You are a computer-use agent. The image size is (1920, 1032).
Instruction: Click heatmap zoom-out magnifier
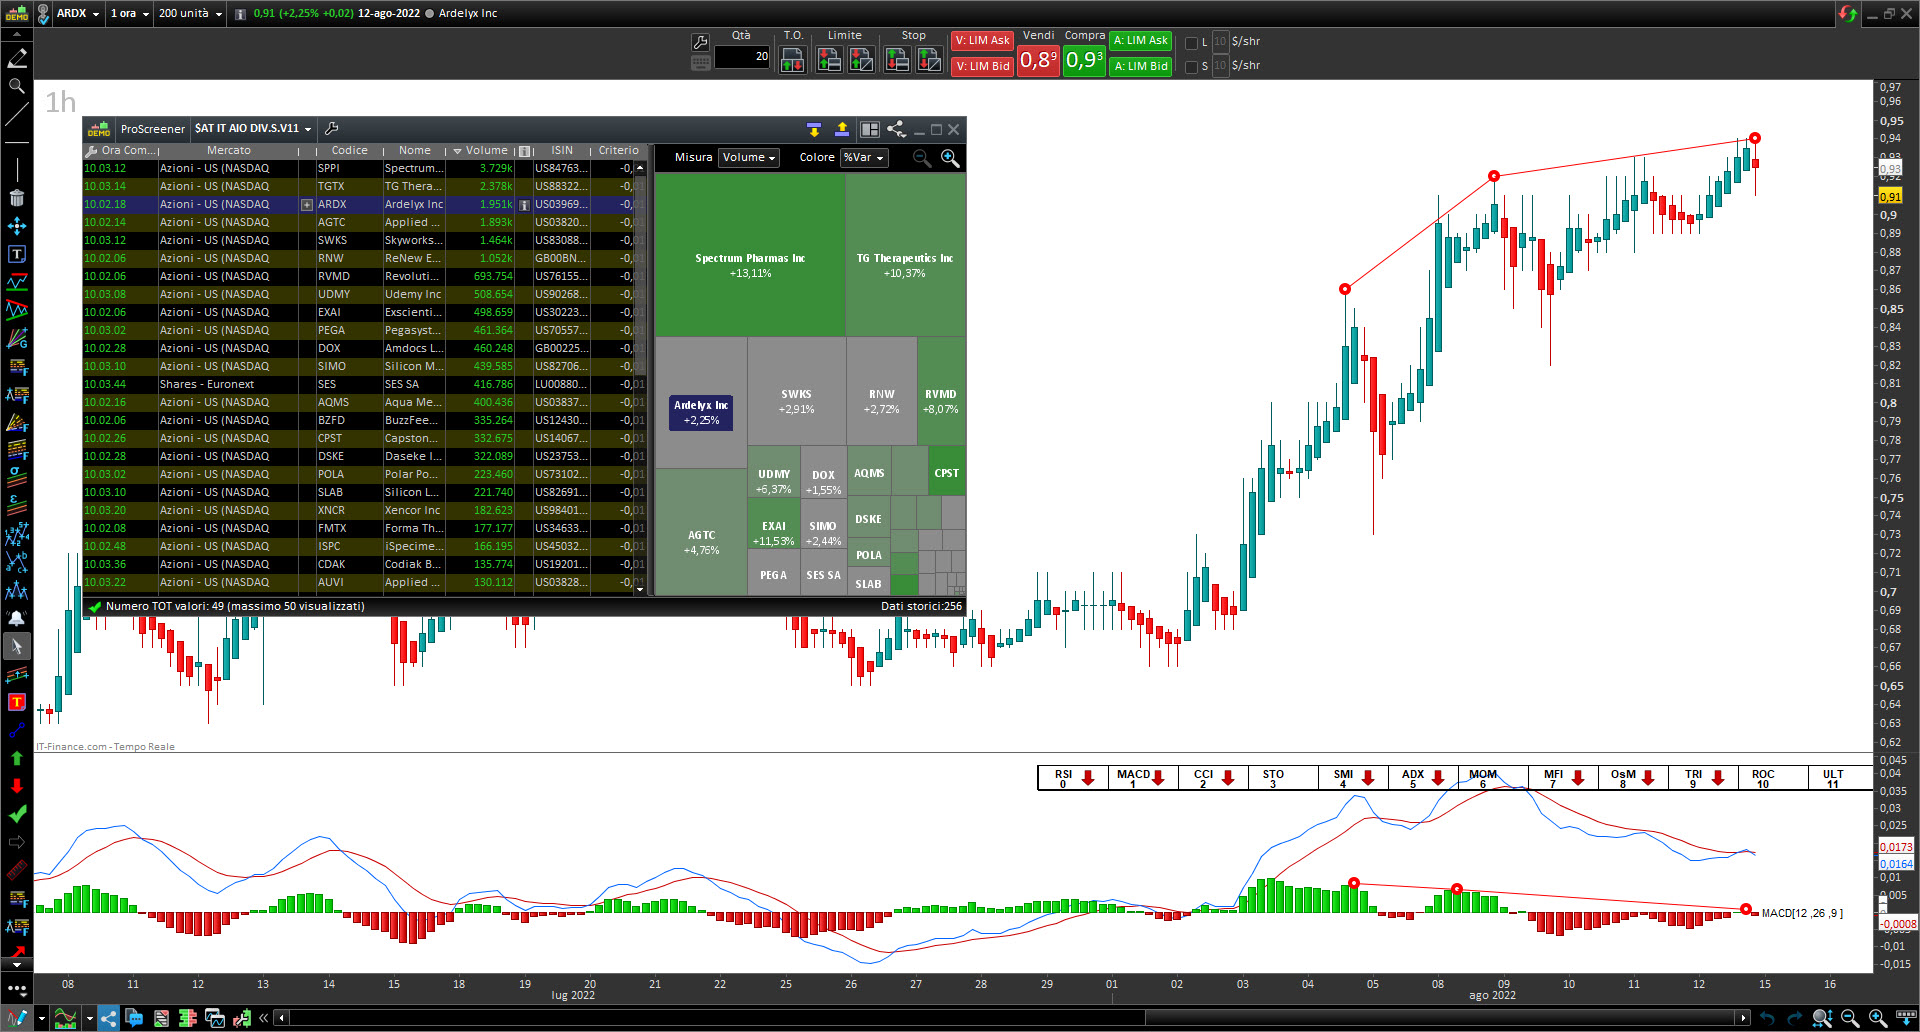[922, 158]
